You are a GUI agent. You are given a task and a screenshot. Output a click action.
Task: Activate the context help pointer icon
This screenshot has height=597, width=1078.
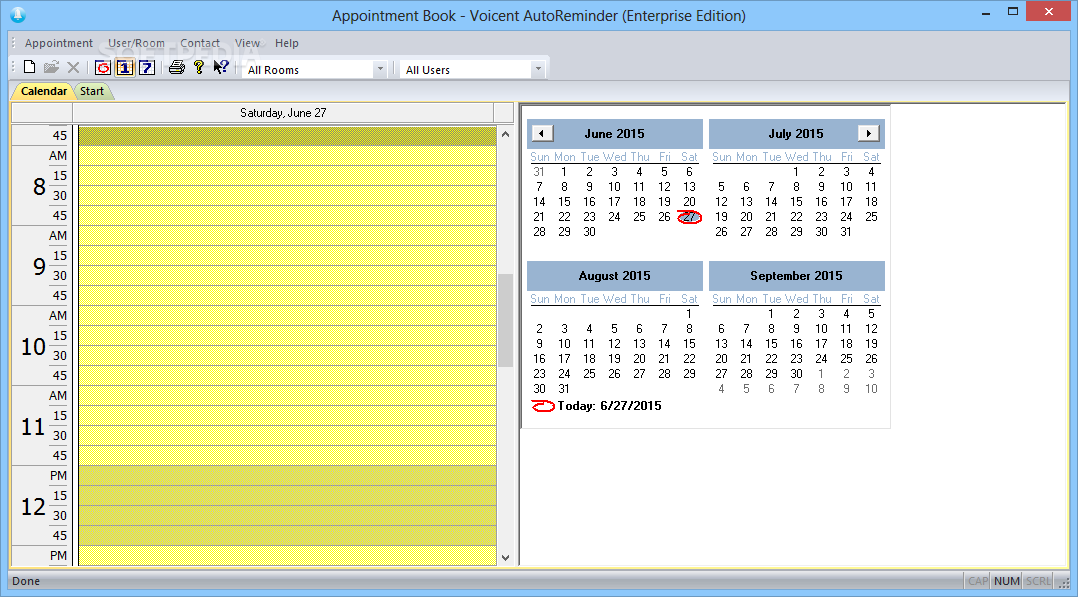click(221, 67)
